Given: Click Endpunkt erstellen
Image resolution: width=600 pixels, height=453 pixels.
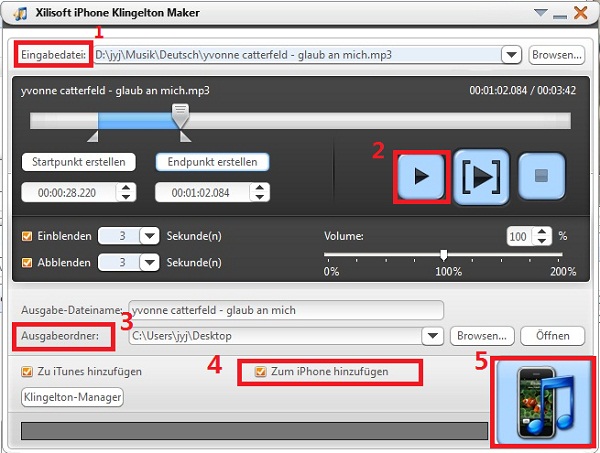Looking at the screenshot, I should click(x=212, y=162).
